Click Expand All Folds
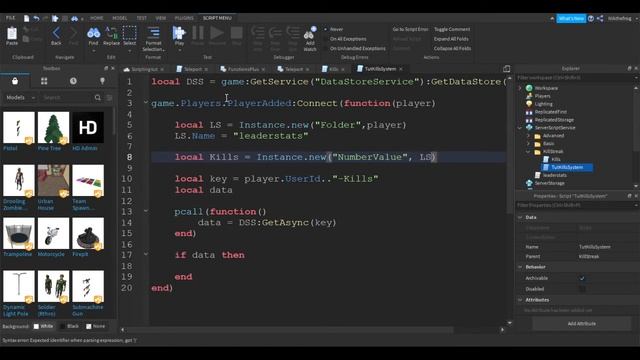The image size is (640, 360). pos(451,39)
